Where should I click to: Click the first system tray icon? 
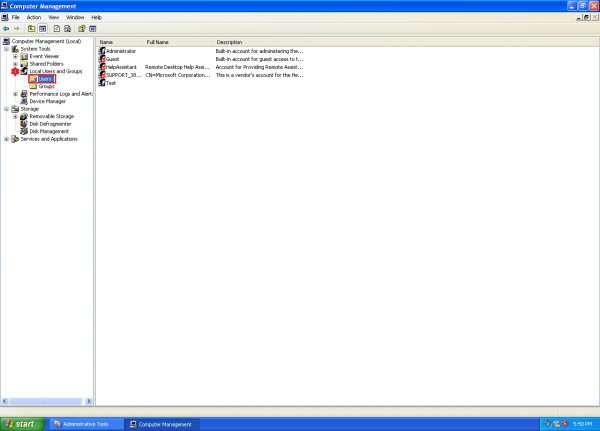tap(548, 424)
